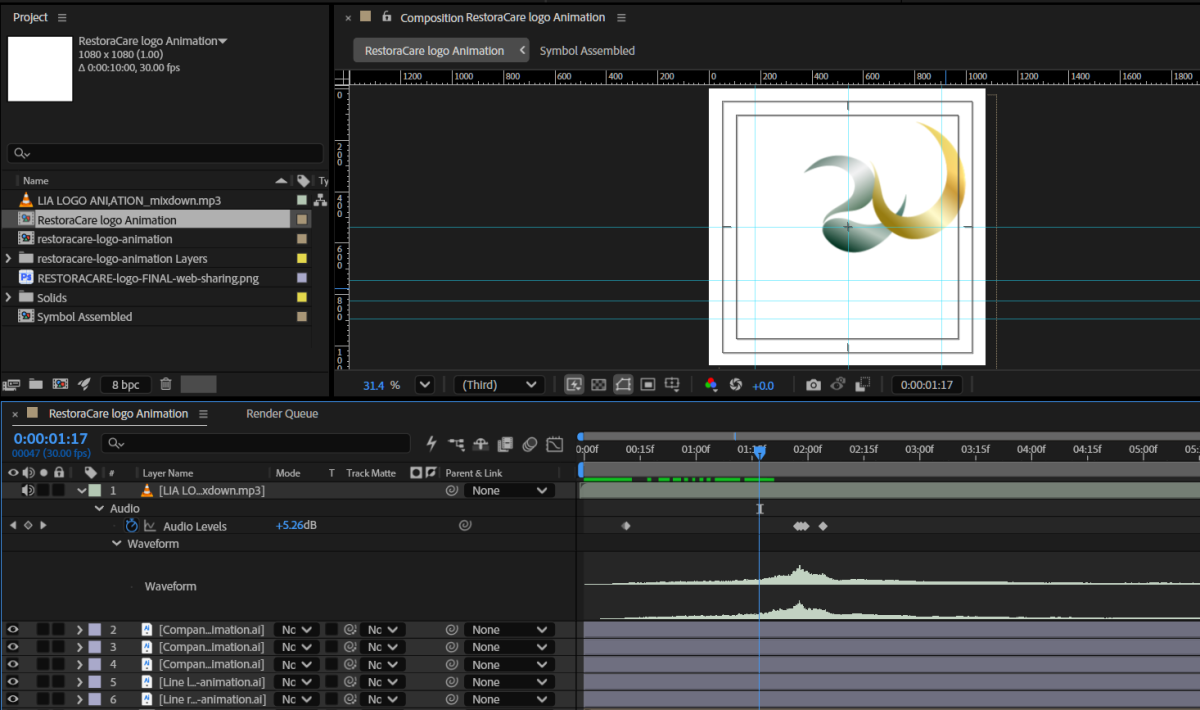
Task: Click the viewer current time 0:00:01:17 button
Action: pos(926,385)
